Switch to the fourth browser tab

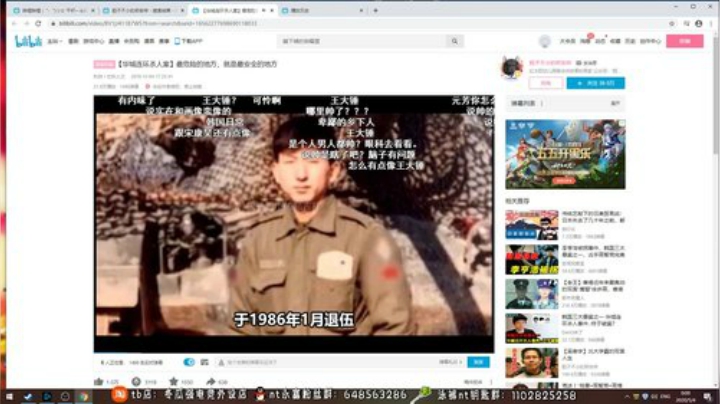[x=321, y=10]
